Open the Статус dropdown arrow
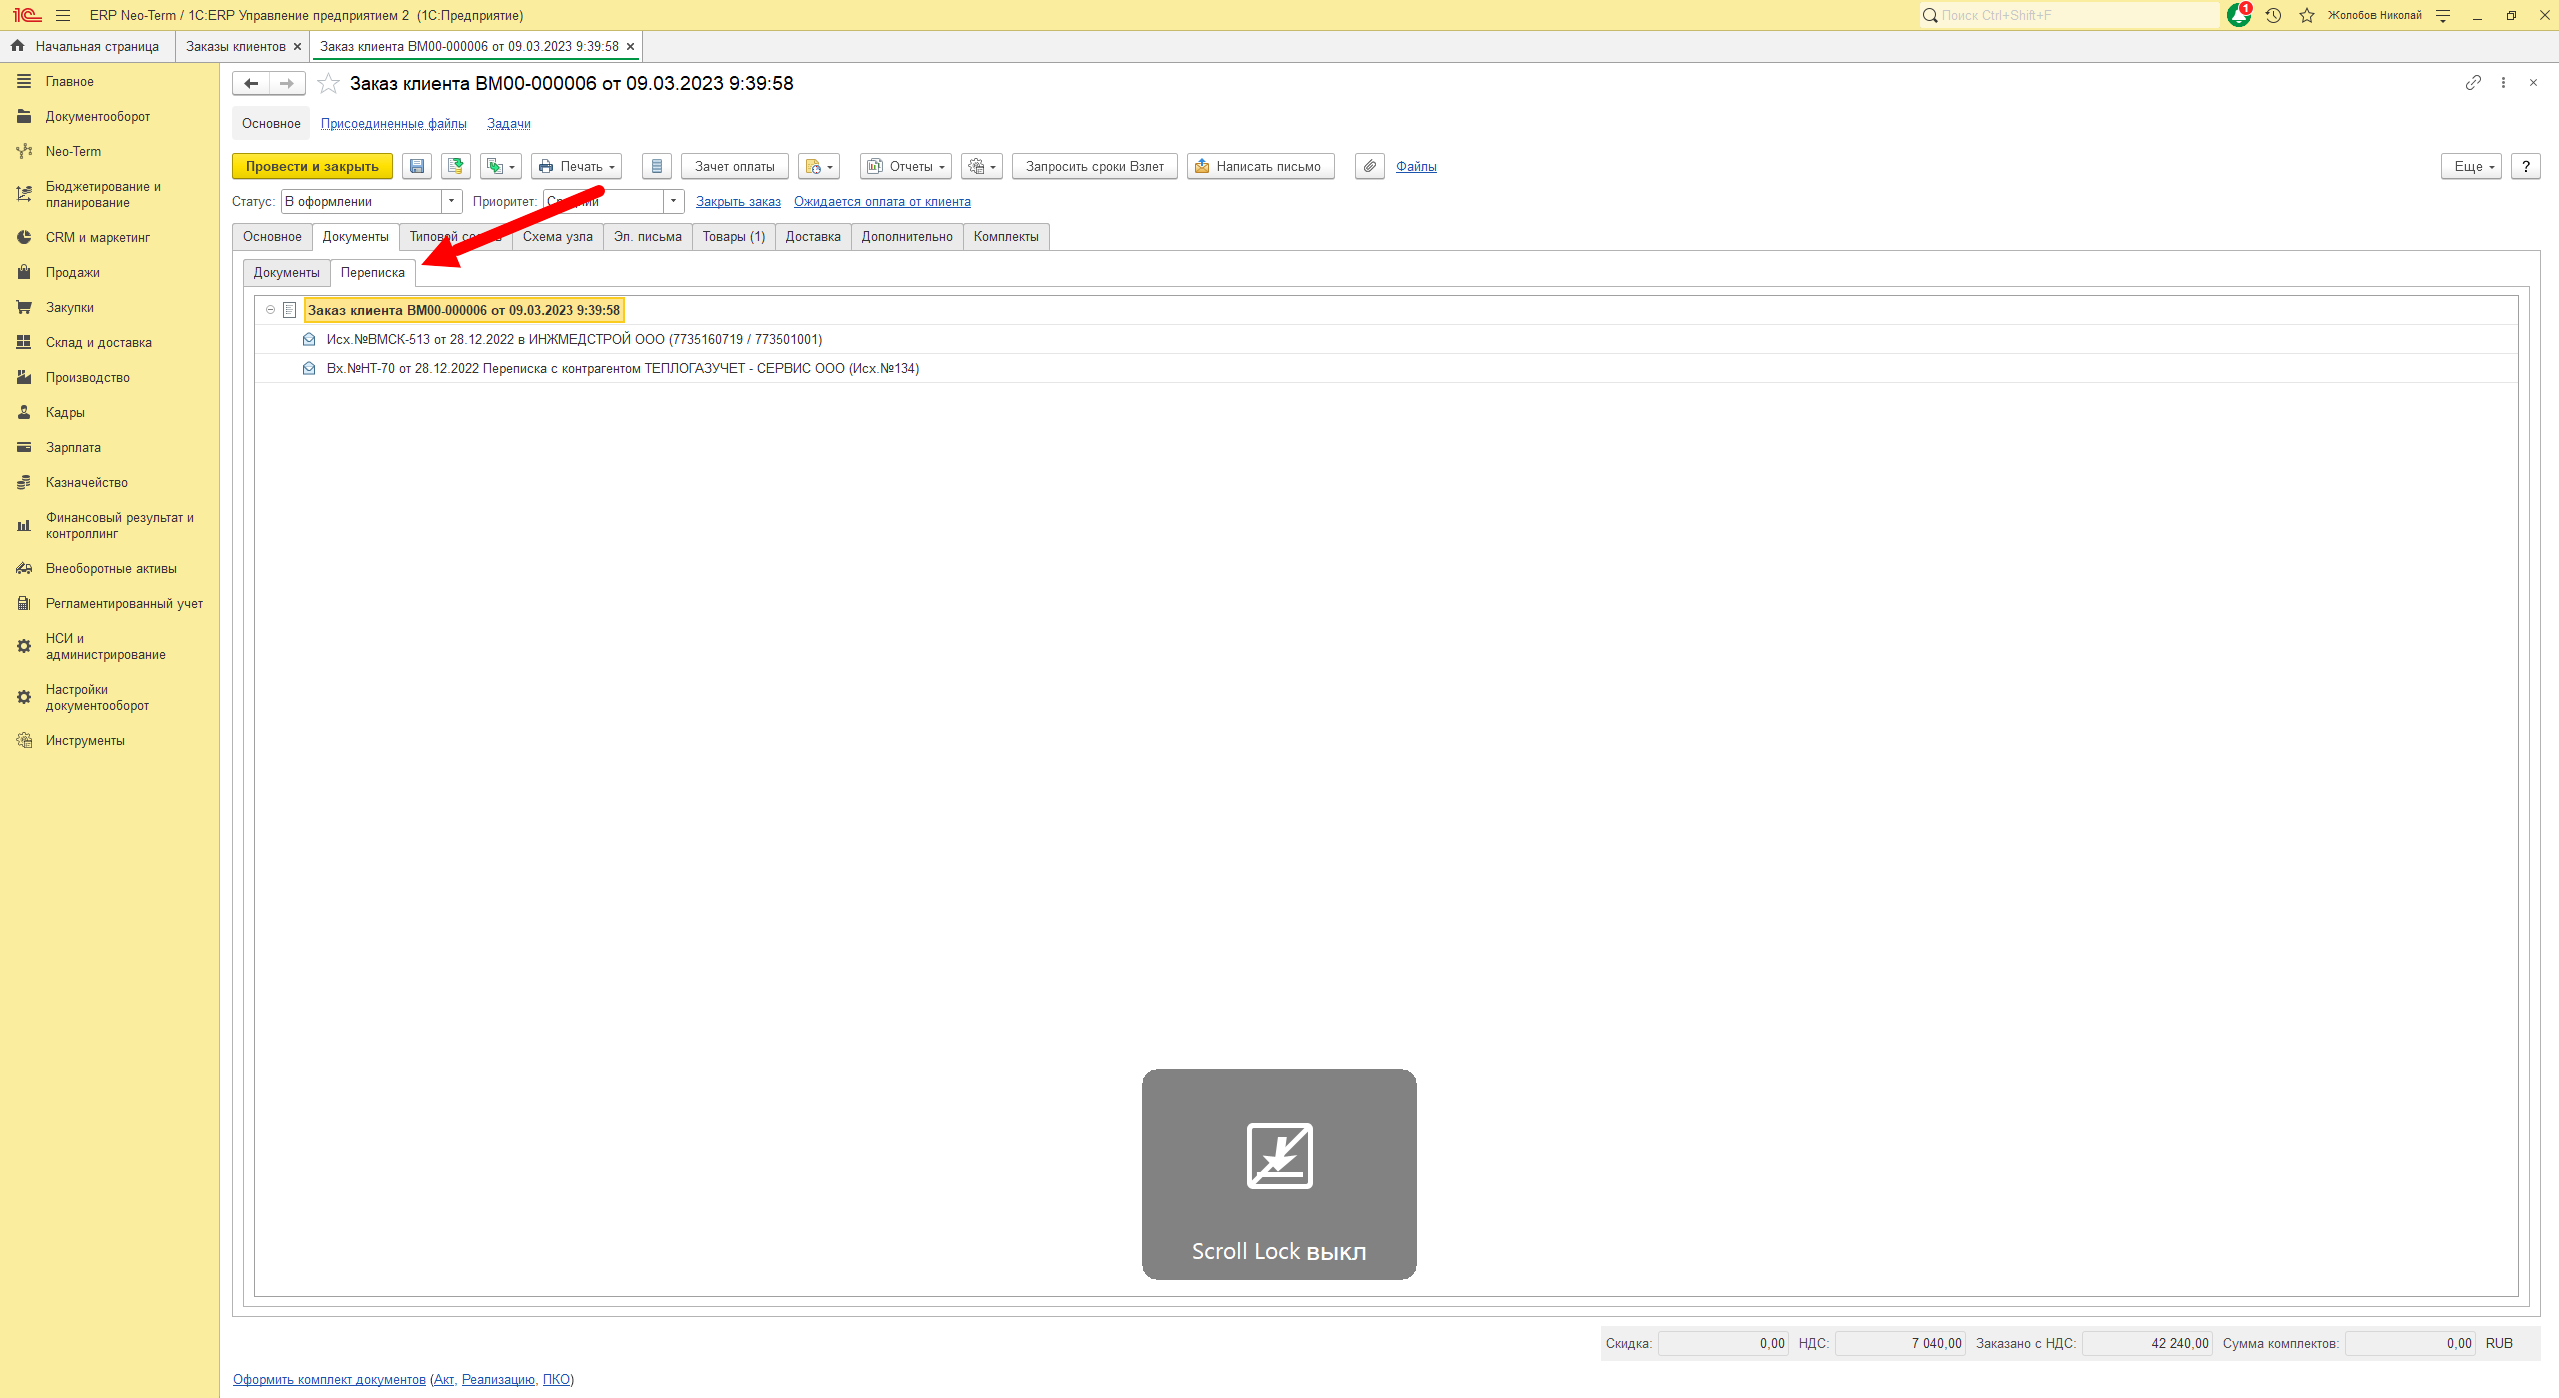Viewport: 2559px width, 1398px height. 452,201
